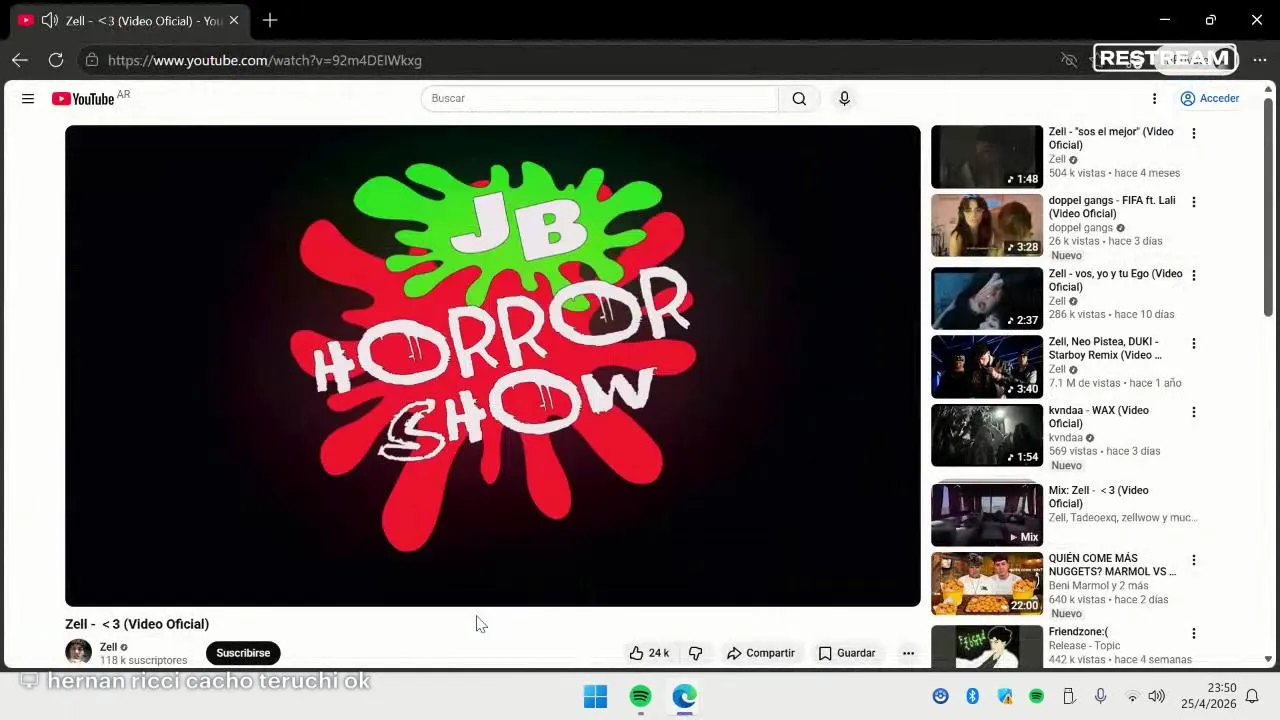Open browser settings and more menu
1280x720 pixels.
(x=1259, y=60)
